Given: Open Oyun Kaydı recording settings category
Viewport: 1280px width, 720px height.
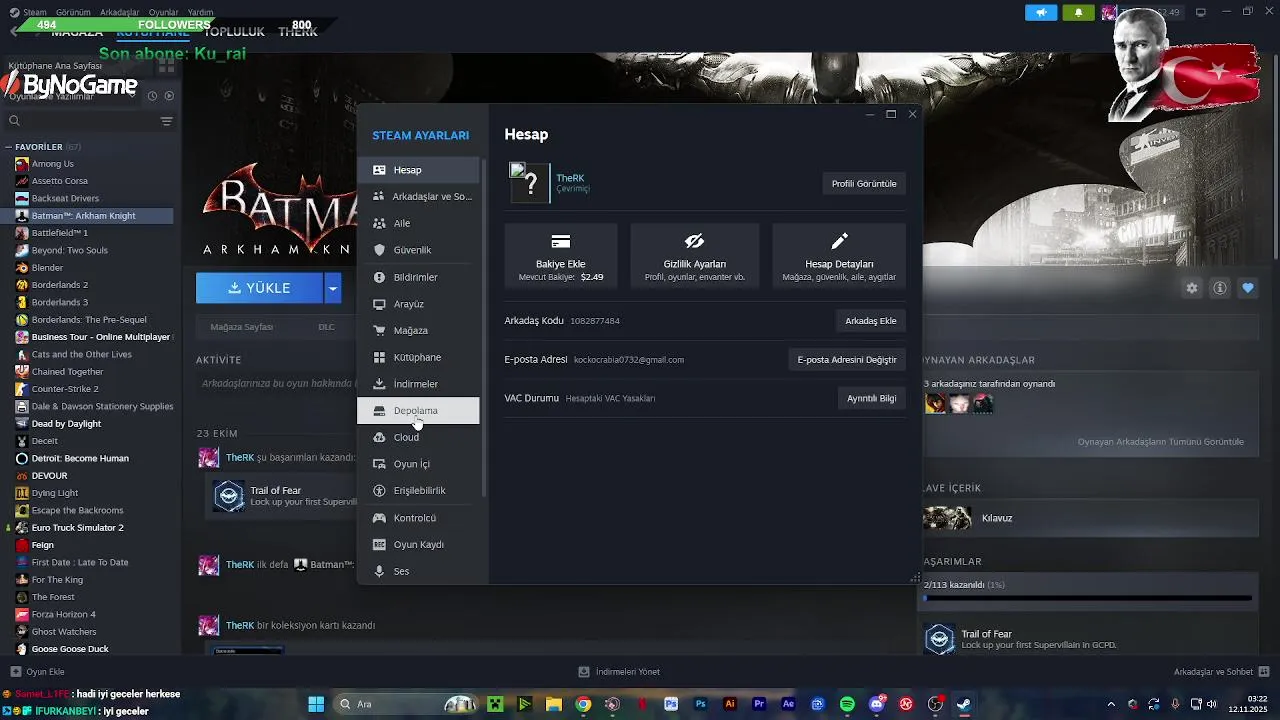Looking at the screenshot, I should [418, 545].
